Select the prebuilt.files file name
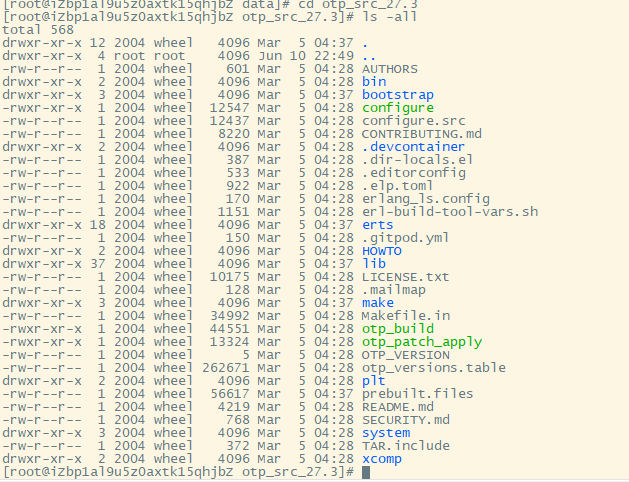629x482 pixels. [418, 394]
